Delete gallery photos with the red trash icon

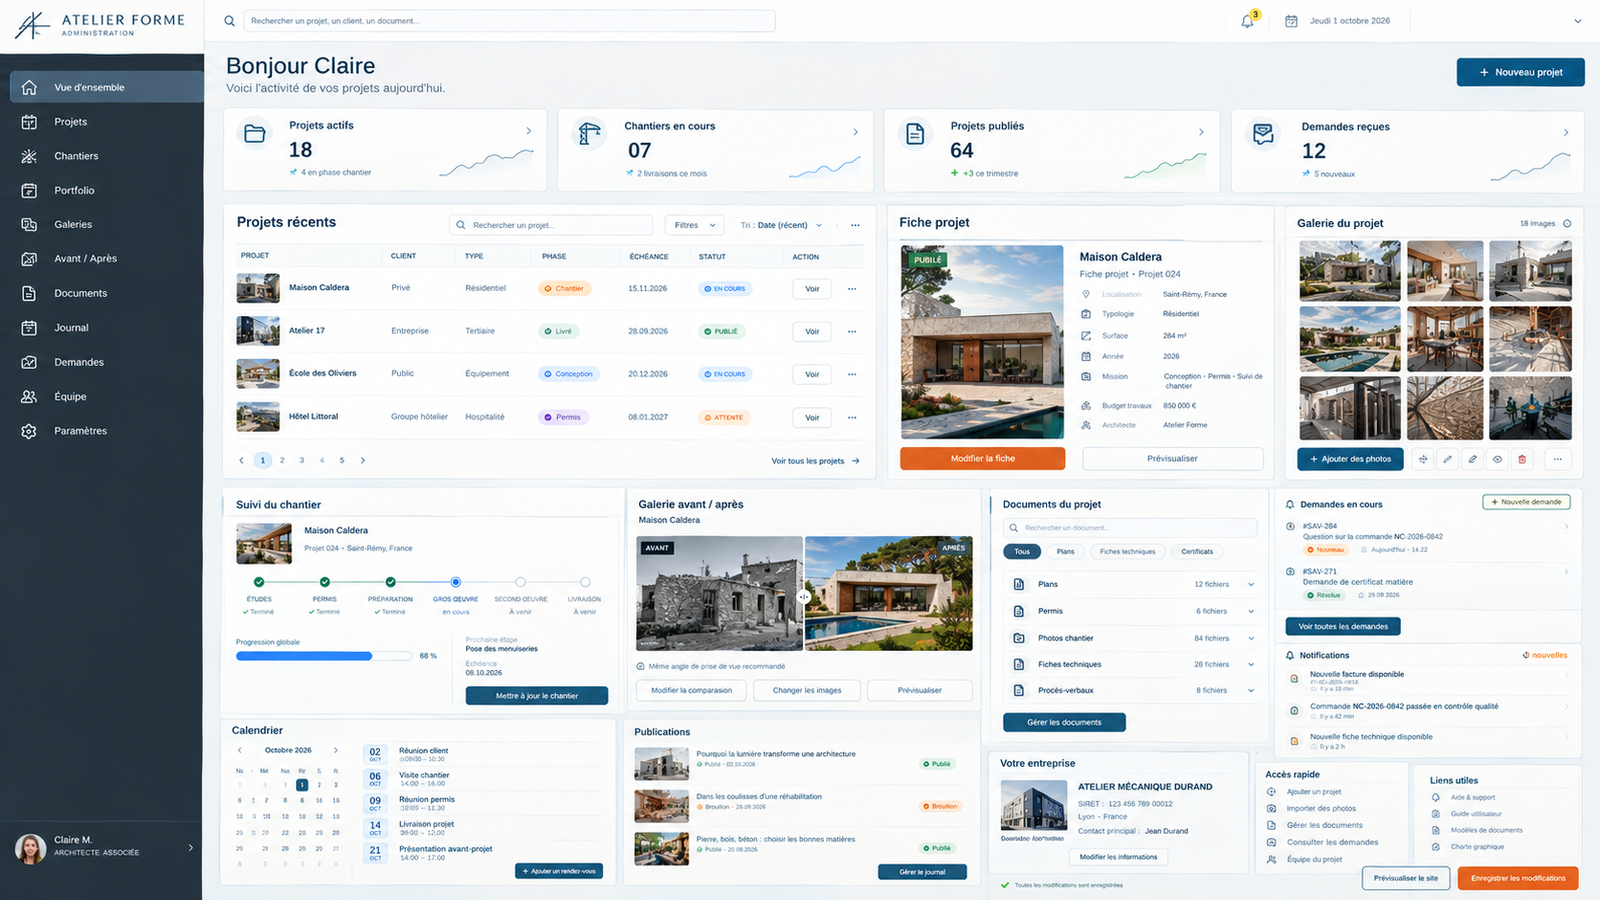point(1522,459)
